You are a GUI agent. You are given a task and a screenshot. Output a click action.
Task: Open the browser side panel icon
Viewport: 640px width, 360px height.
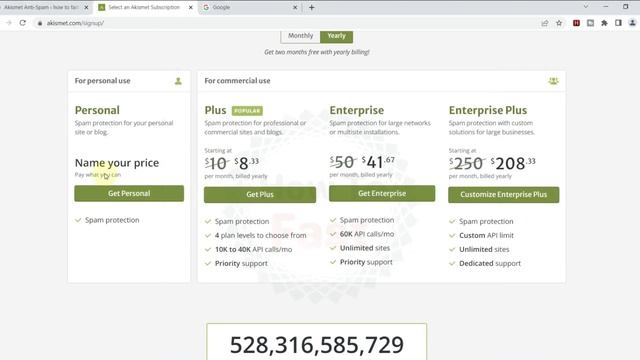(618, 23)
